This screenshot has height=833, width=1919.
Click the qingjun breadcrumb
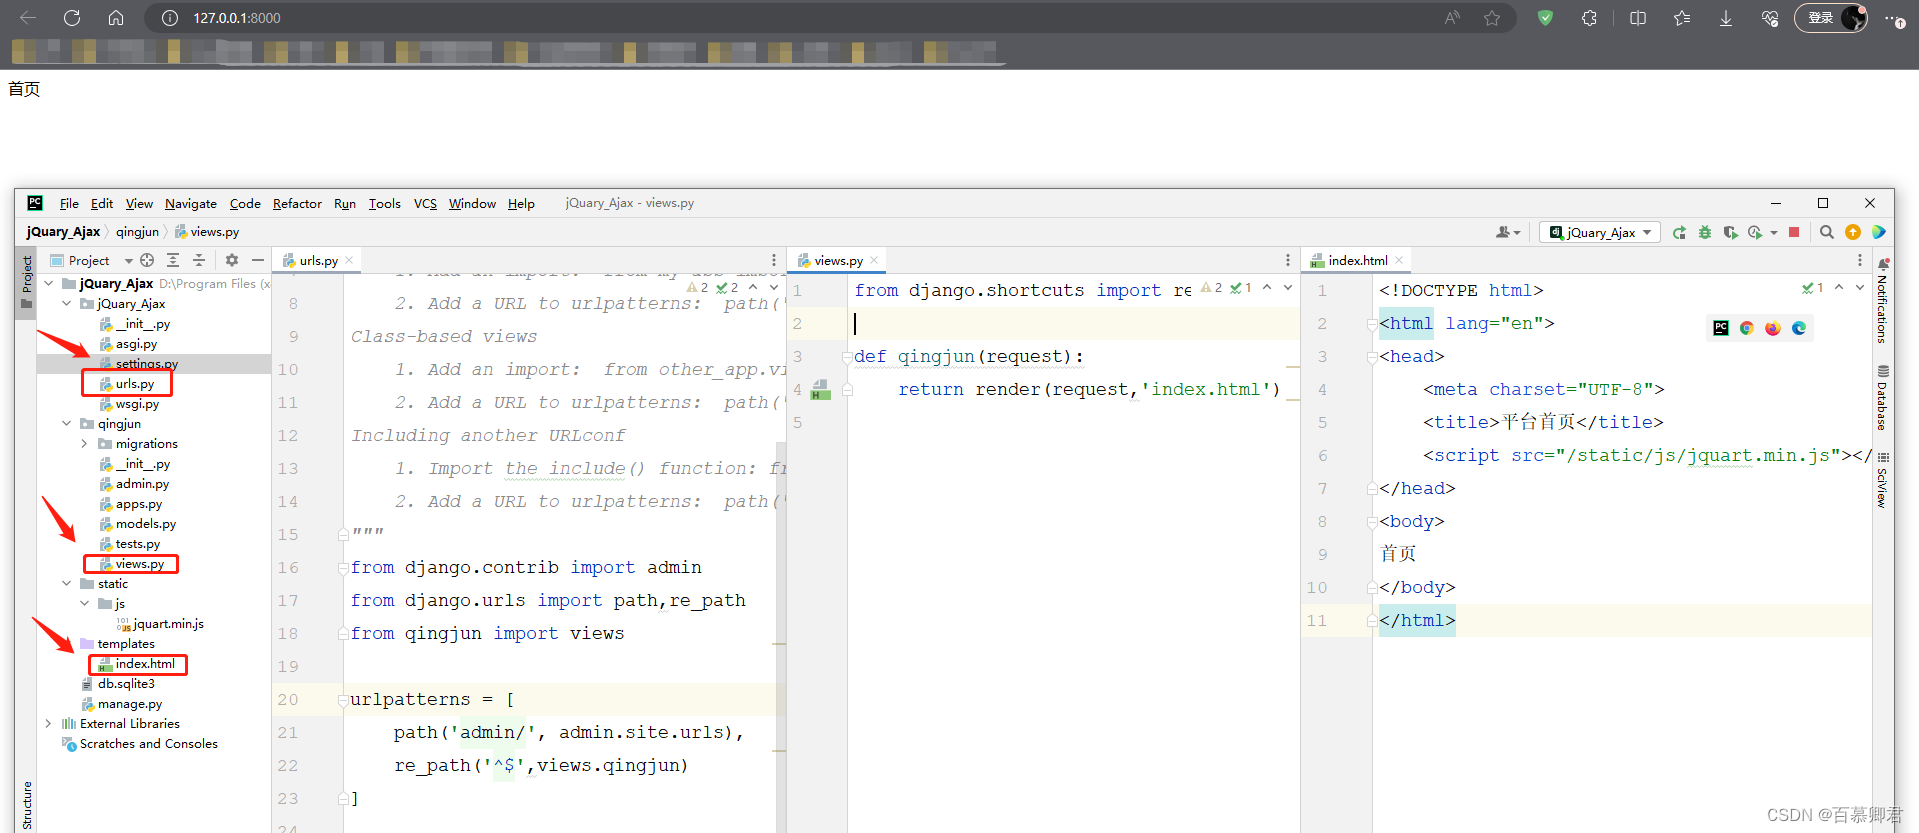coord(137,231)
